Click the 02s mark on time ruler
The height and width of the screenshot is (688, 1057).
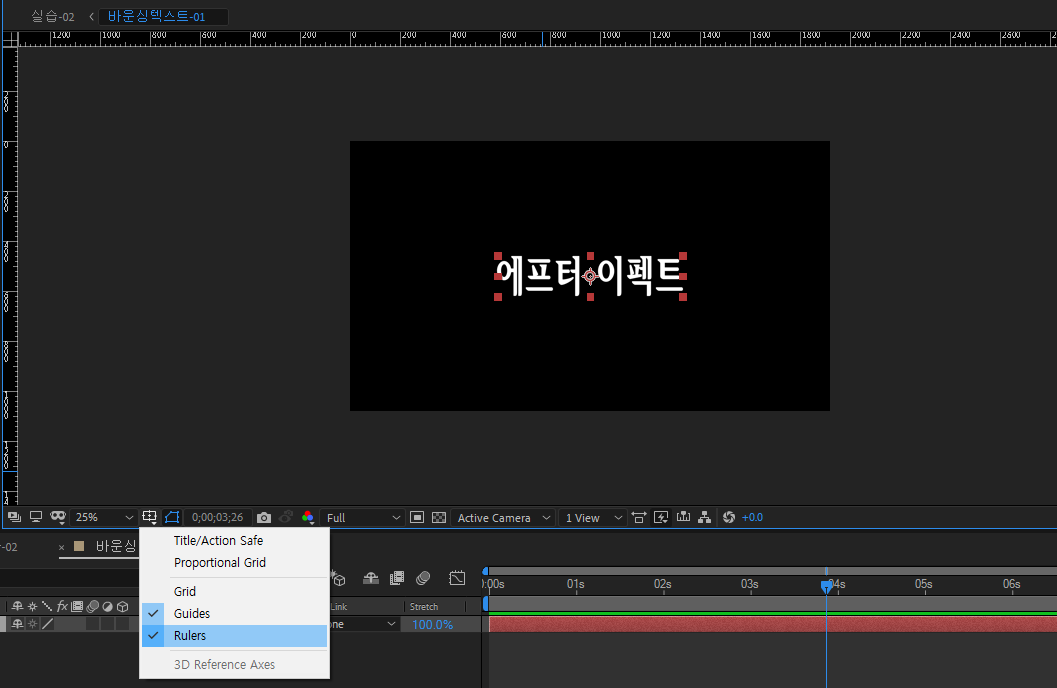[663, 584]
